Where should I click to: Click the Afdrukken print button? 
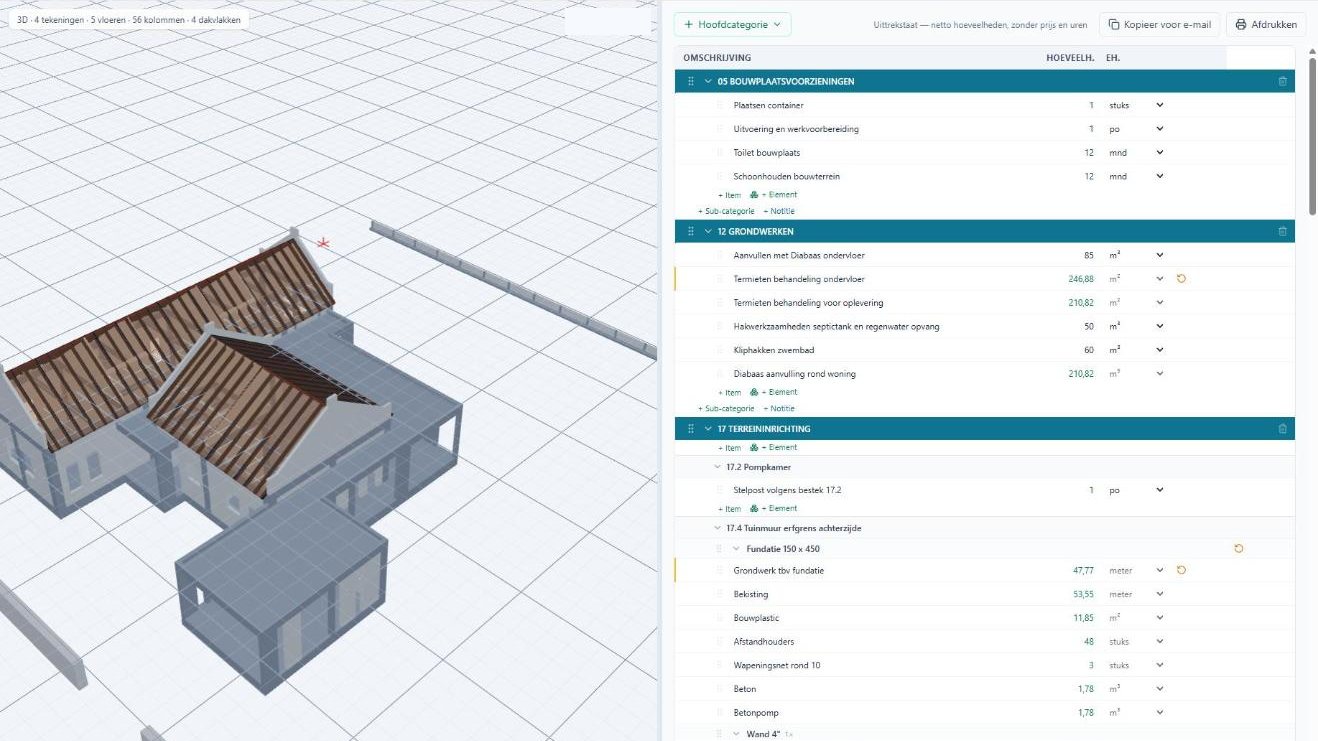click(1266, 24)
